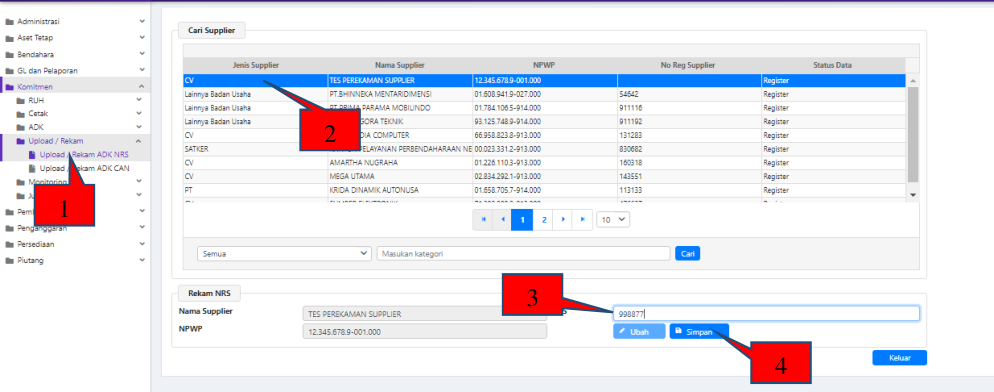Expand the GL dan Pelaporan menu

(141, 70)
